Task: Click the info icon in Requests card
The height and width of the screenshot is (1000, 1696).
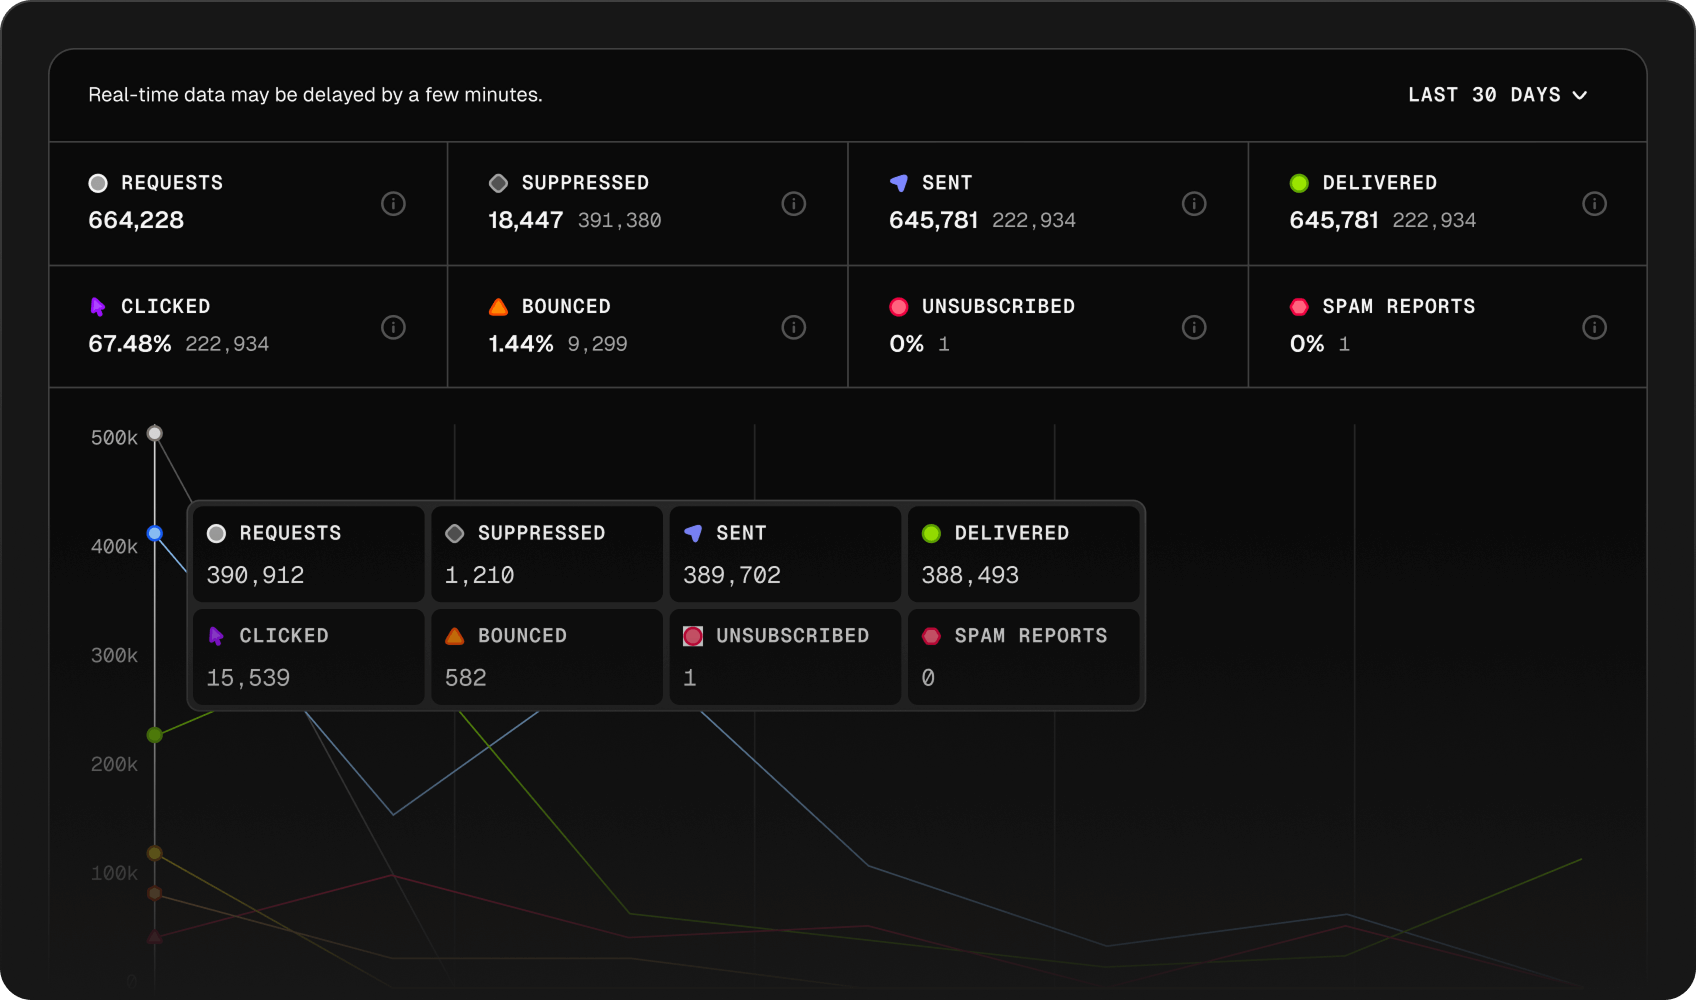Action: 393,204
